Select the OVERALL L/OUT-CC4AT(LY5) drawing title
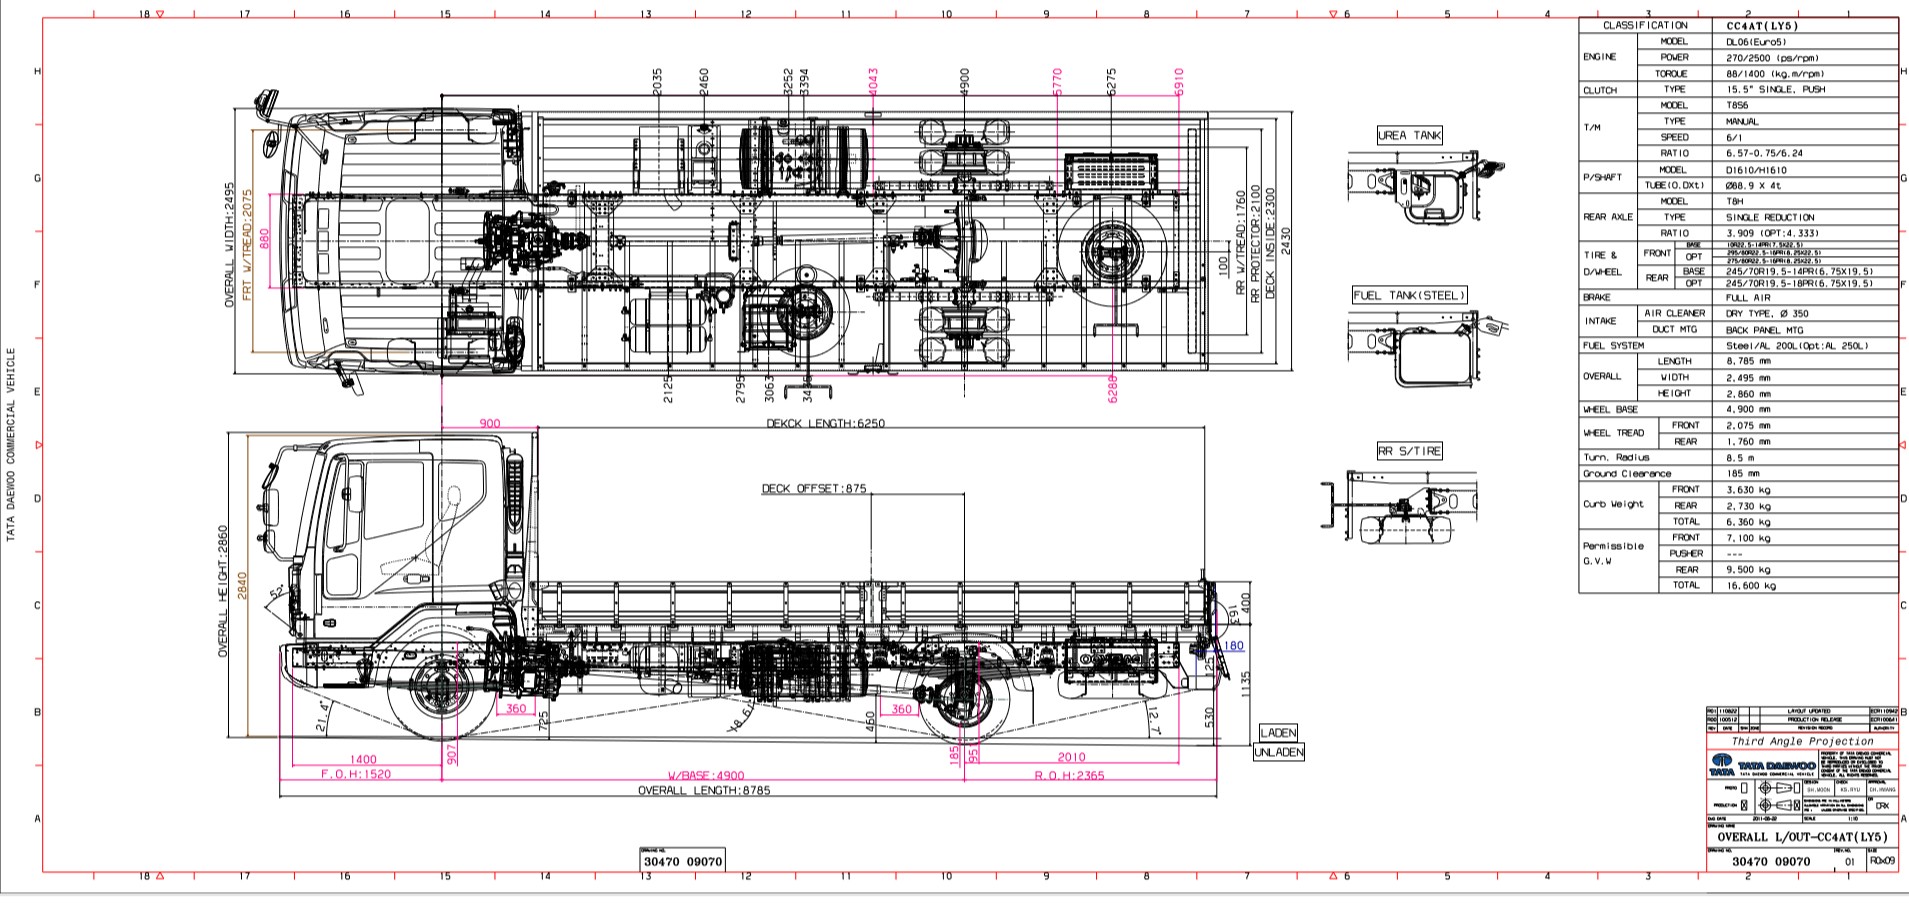Image resolution: width=1909 pixels, height=904 pixels. (1802, 837)
